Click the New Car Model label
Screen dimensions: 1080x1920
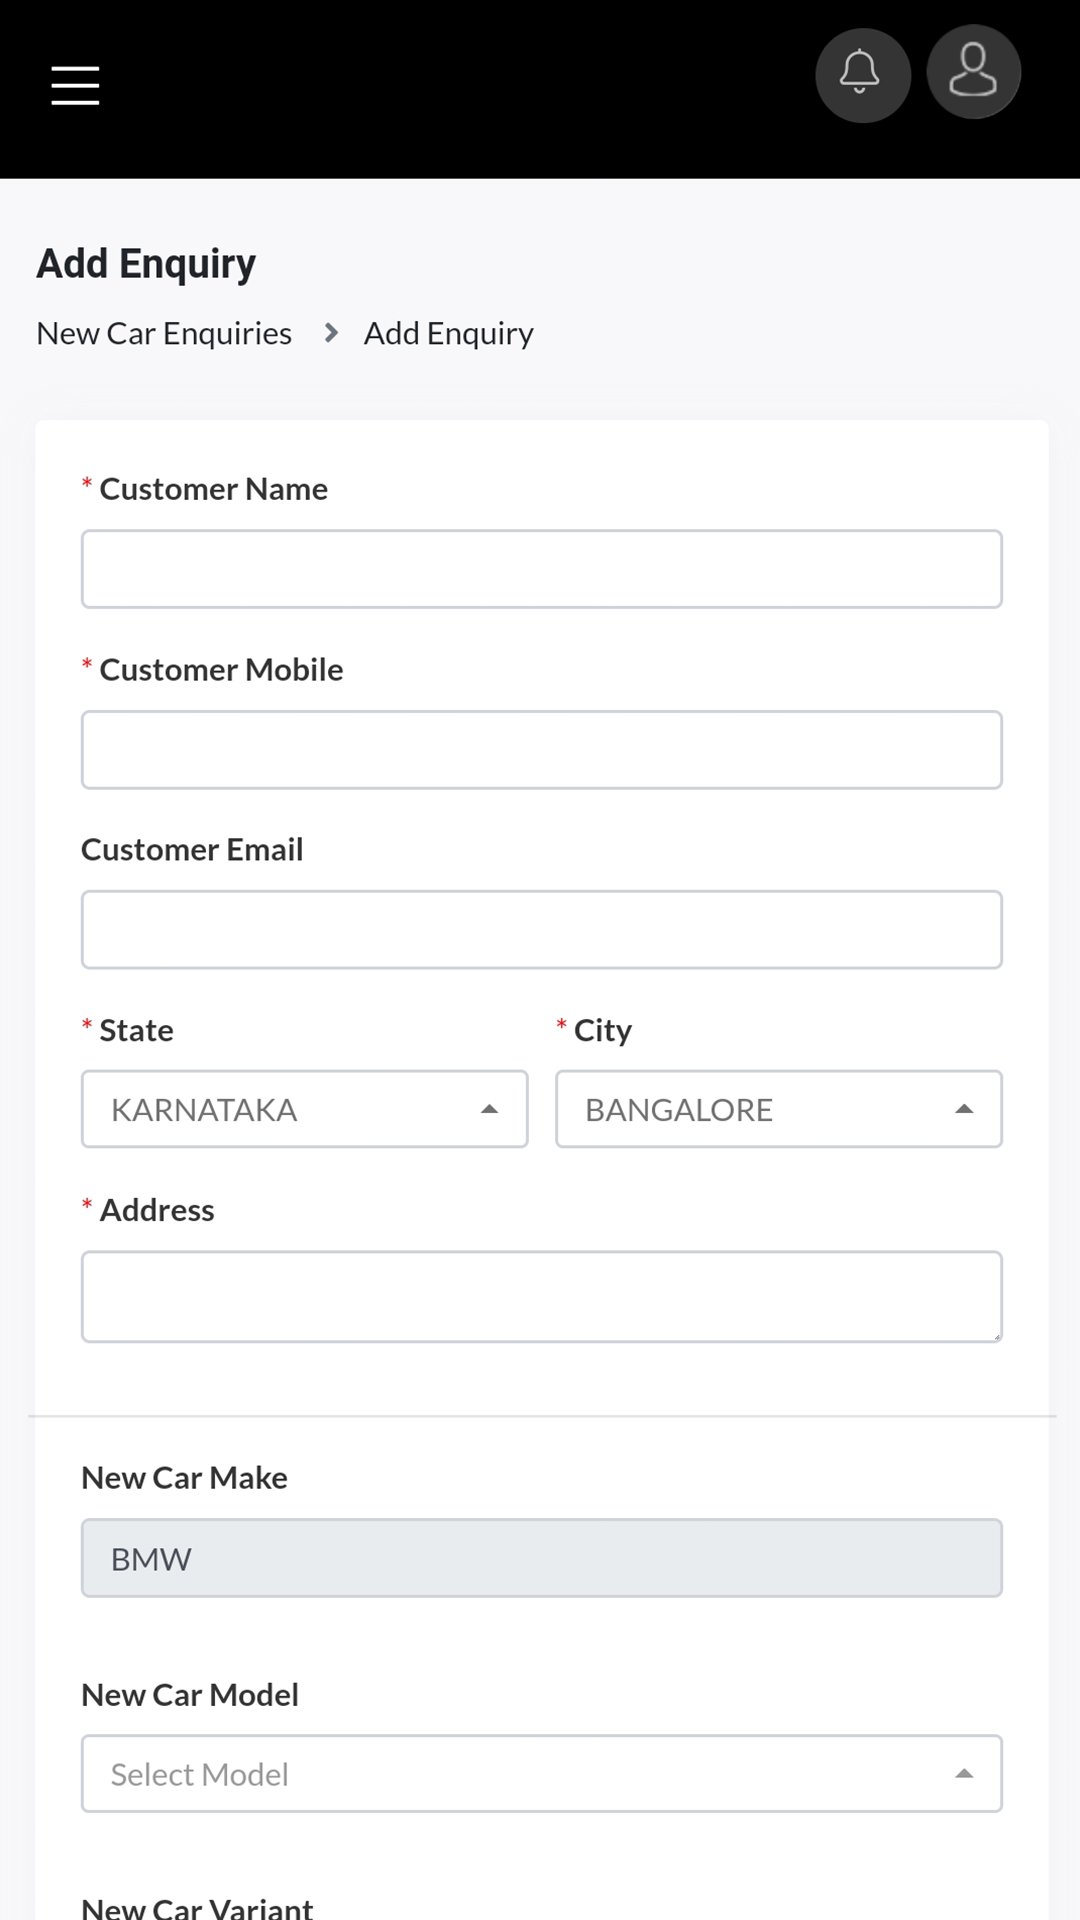pyautogui.click(x=190, y=1695)
